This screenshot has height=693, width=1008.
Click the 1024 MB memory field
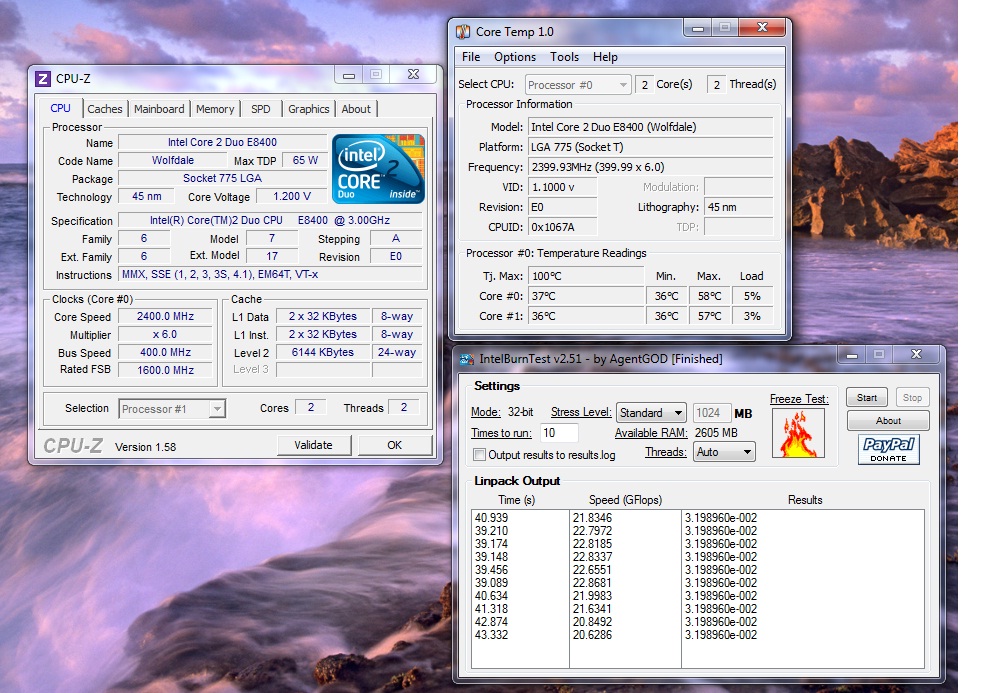(711, 413)
